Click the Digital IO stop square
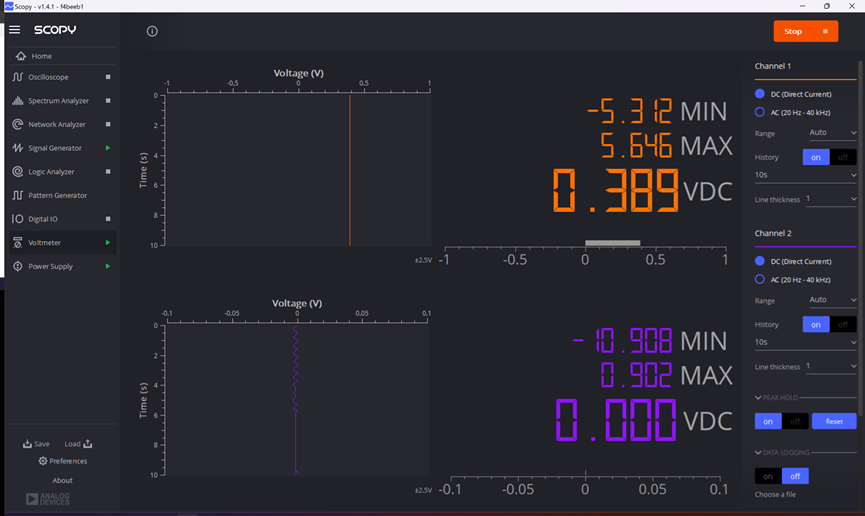 (x=108, y=219)
